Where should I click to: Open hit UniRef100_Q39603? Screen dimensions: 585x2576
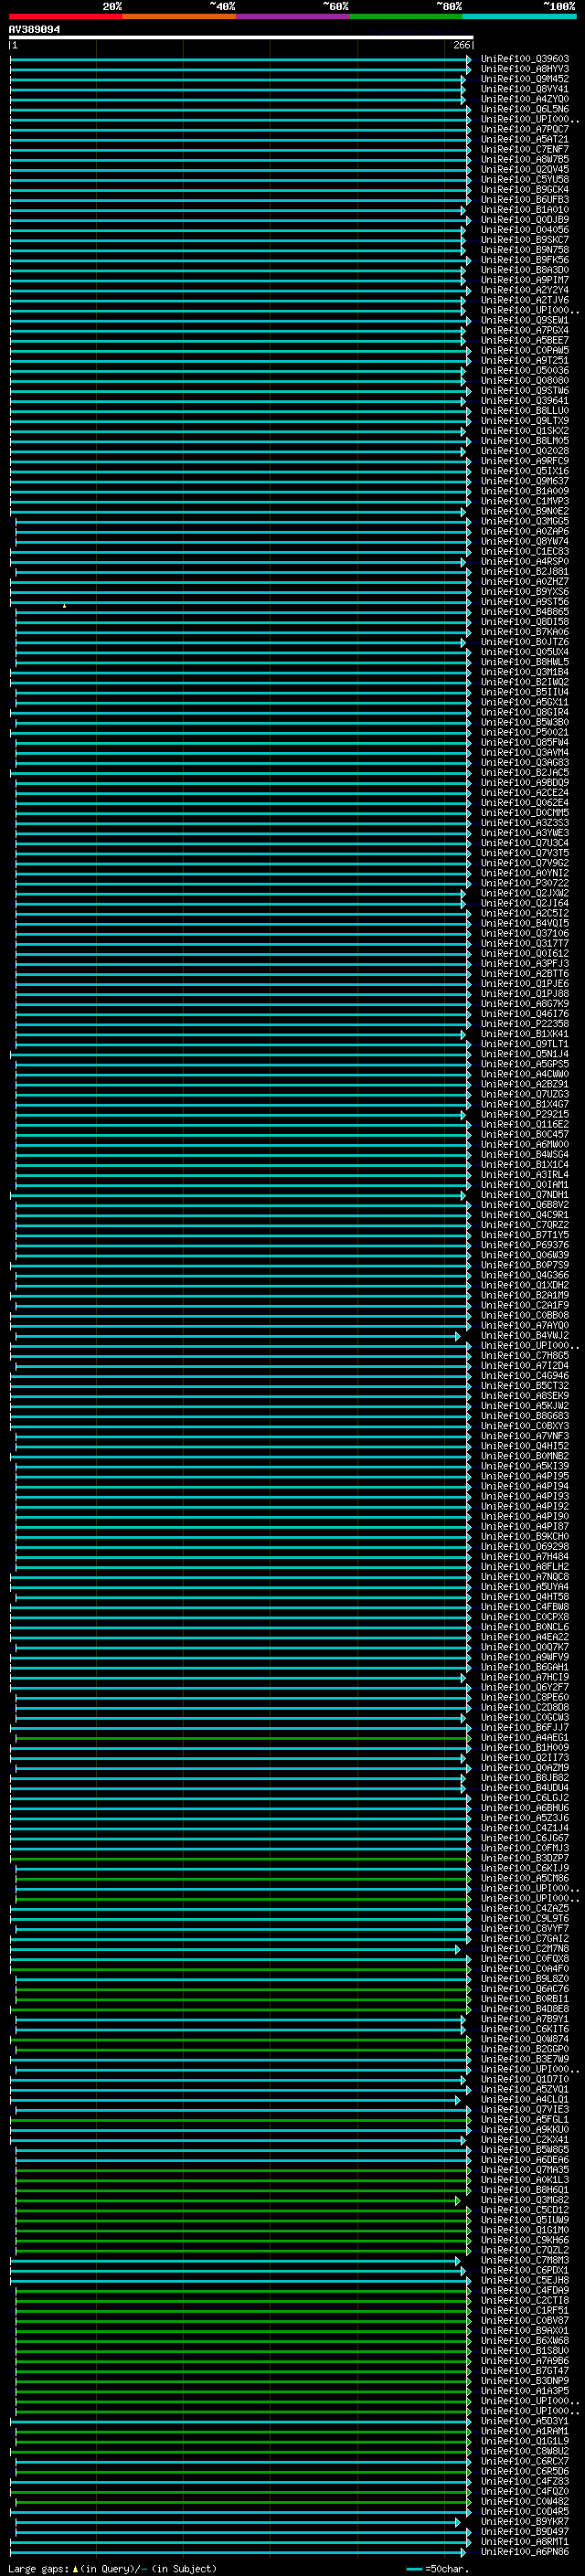pyautogui.click(x=524, y=59)
